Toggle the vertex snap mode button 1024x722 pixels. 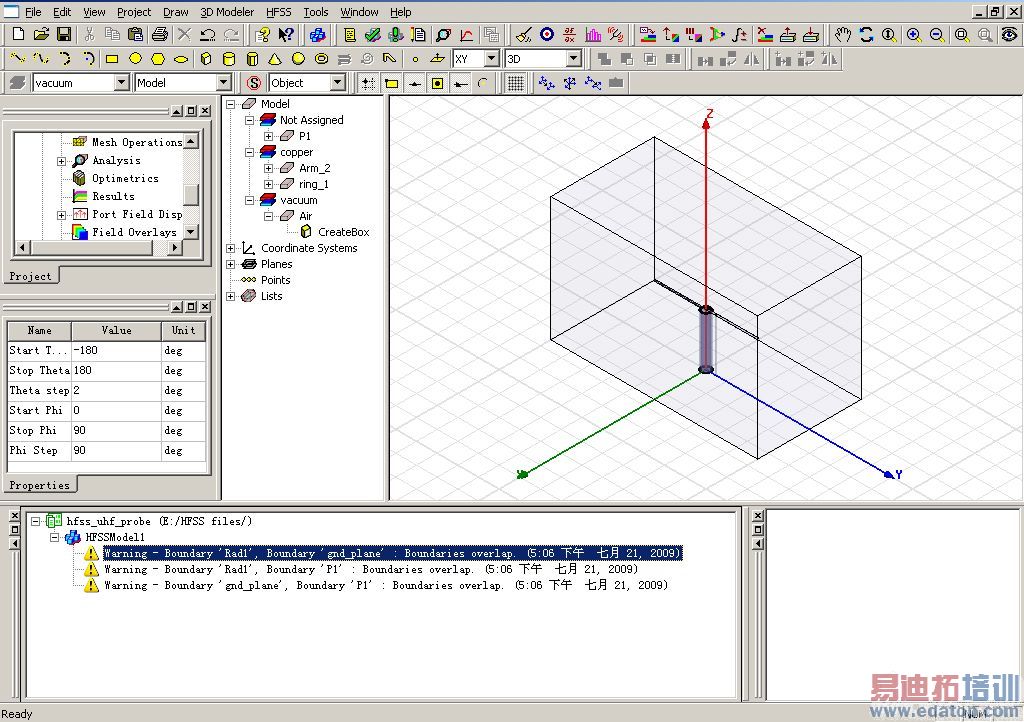click(391, 83)
